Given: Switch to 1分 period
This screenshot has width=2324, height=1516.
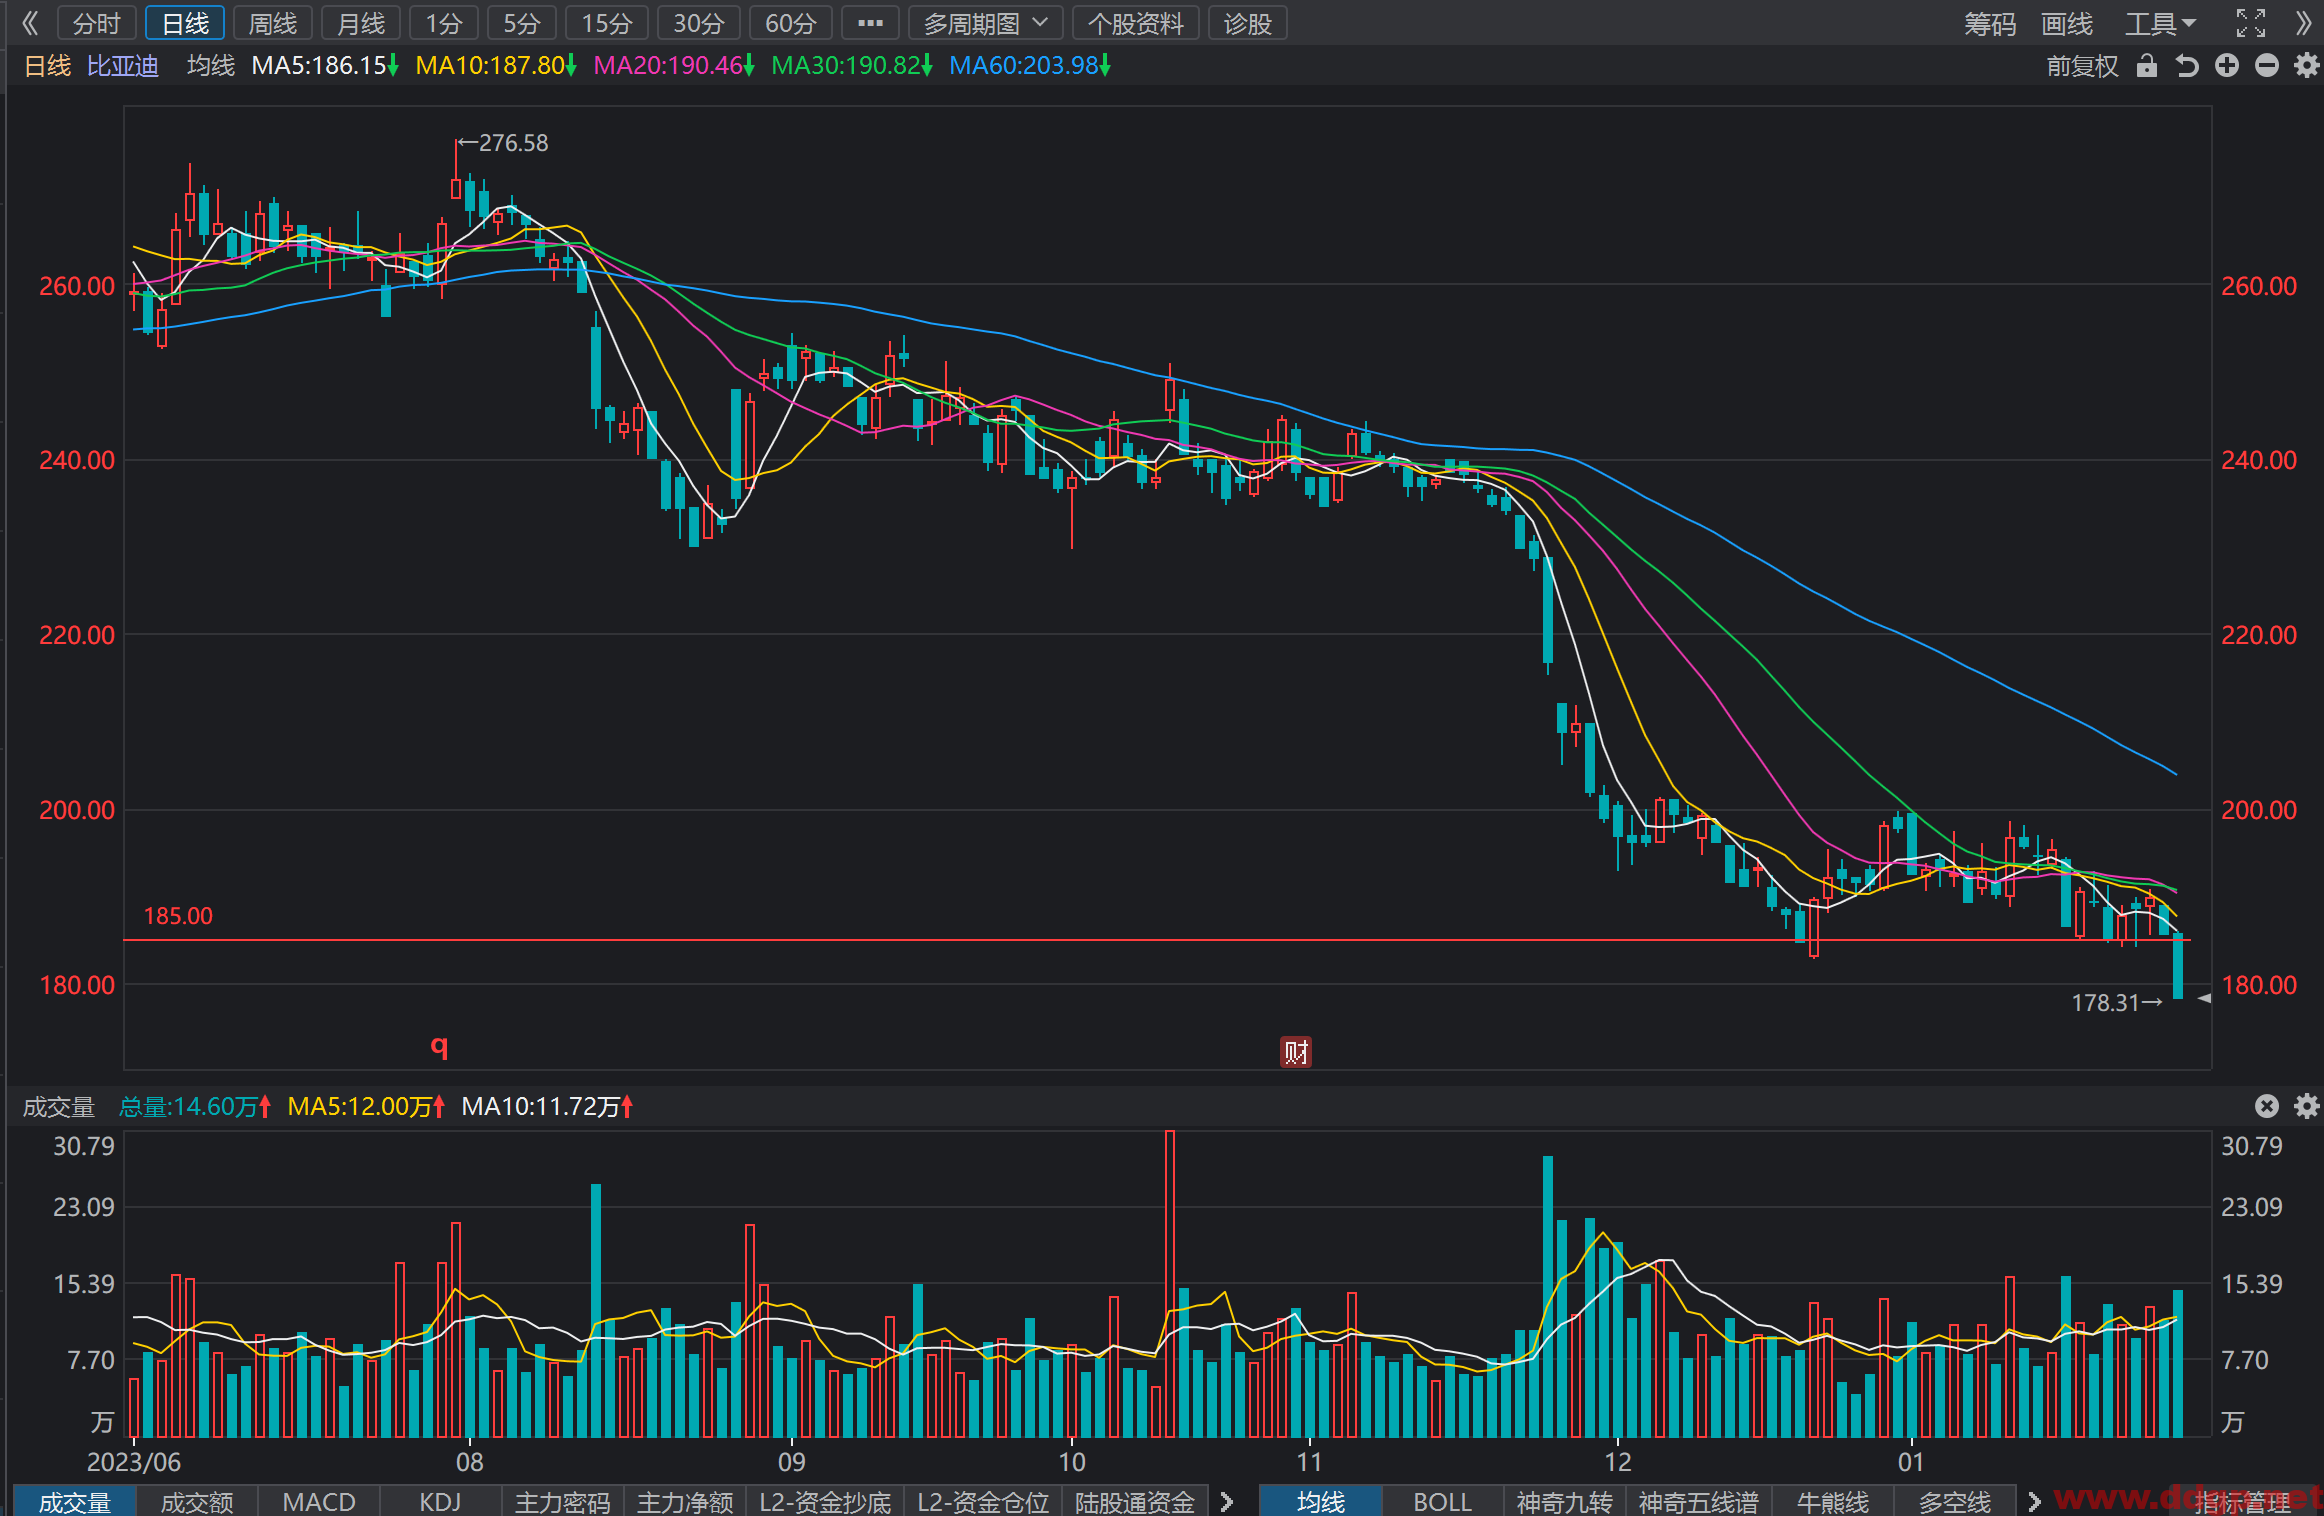Looking at the screenshot, I should (x=444, y=23).
